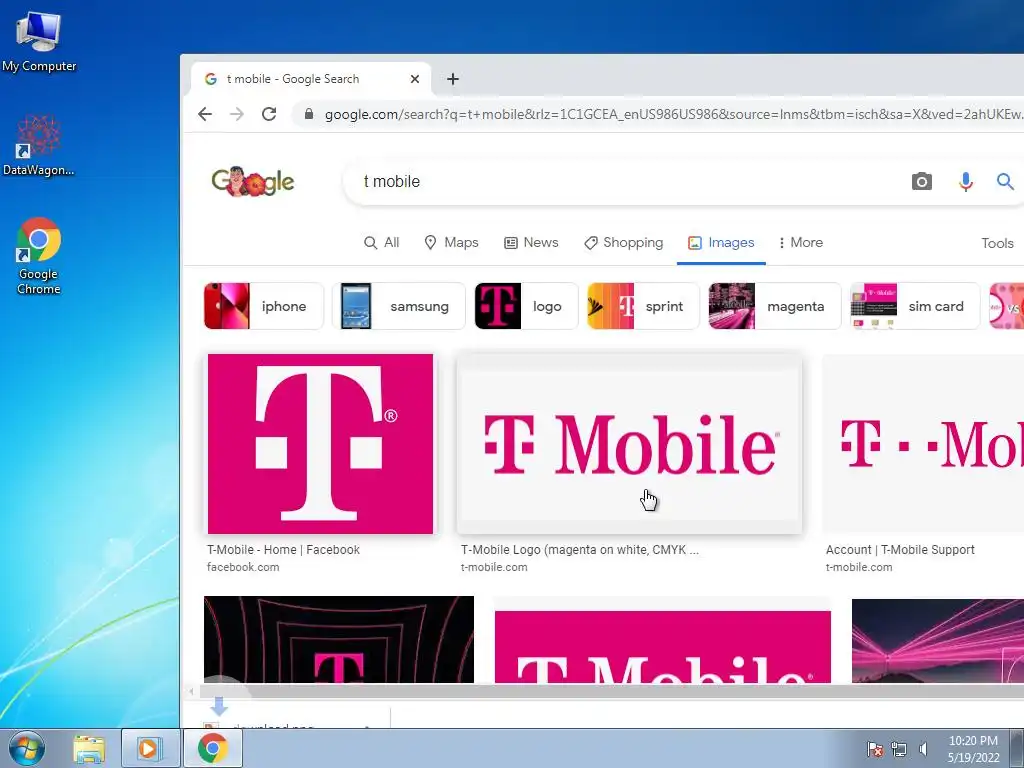Click the Chrome taskbar button
This screenshot has height=768, width=1024.
[212, 748]
